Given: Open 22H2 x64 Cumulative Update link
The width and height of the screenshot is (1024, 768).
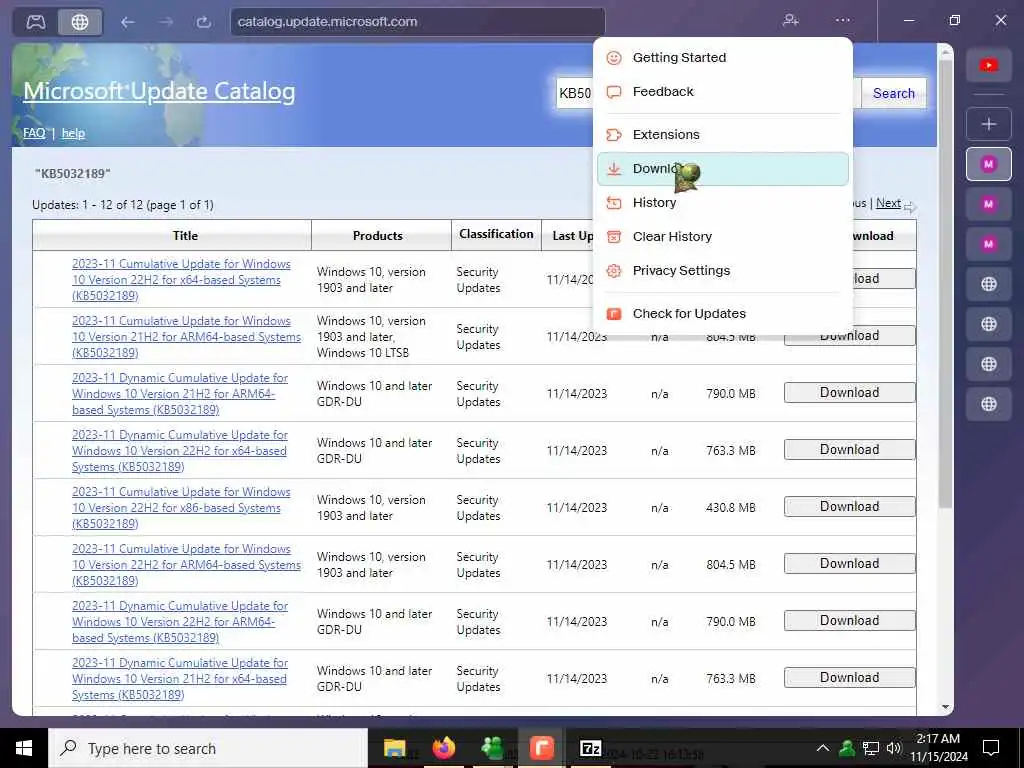Looking at the screenshot, I should (x=181, y=280).
